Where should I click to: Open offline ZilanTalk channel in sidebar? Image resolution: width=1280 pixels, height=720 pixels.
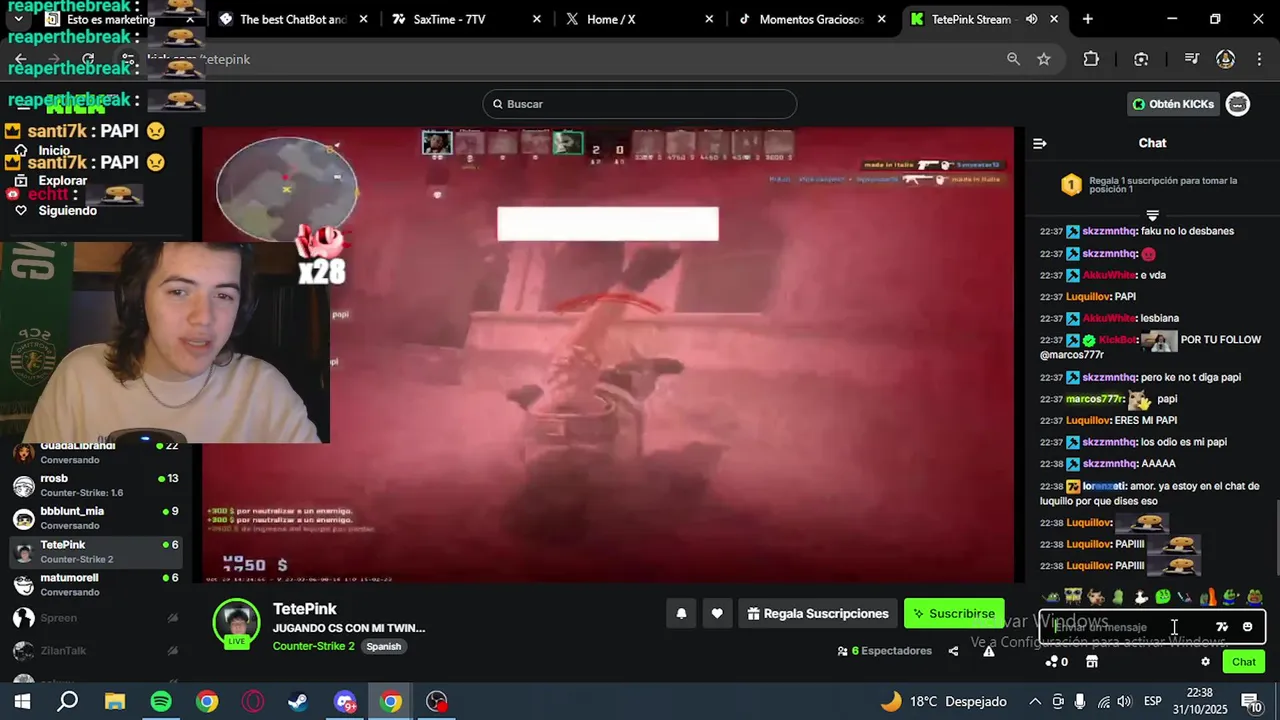click(x=95, y=651)
